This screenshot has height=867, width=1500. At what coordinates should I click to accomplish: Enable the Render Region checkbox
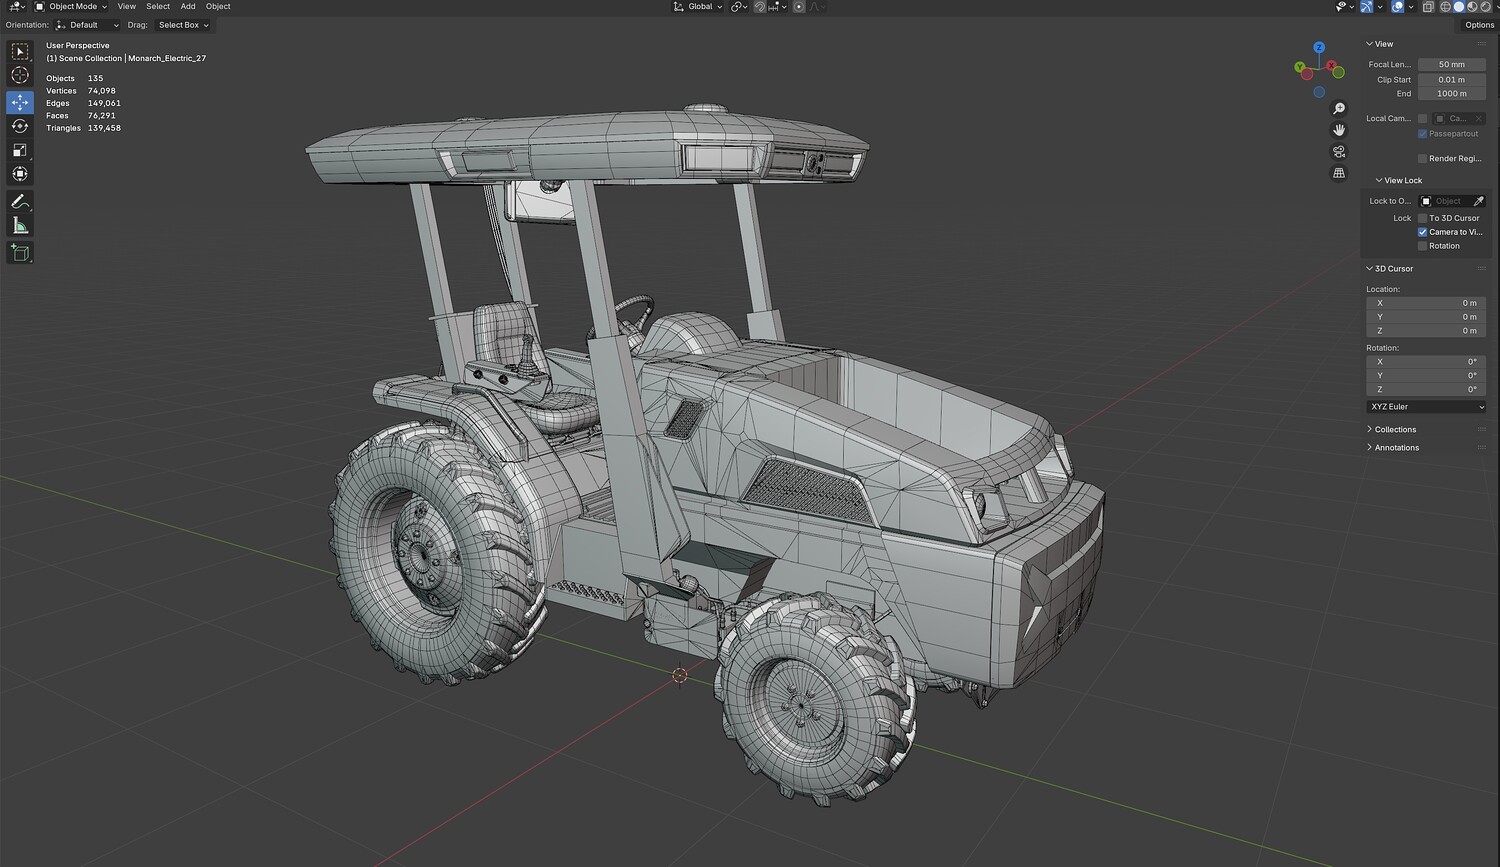pyautogui.click(x=1422, y=159)
